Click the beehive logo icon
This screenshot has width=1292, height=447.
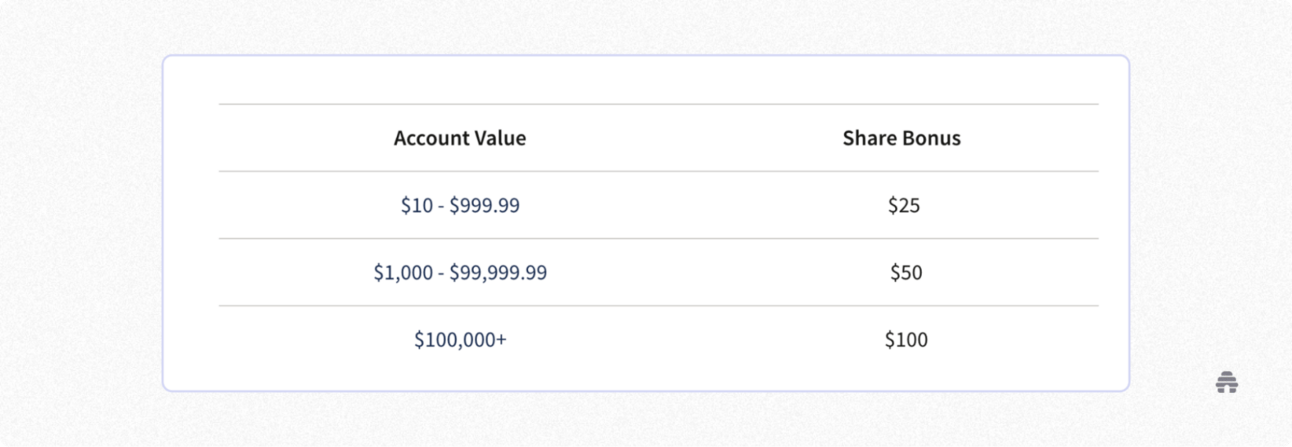click(x=1227, y=381)
